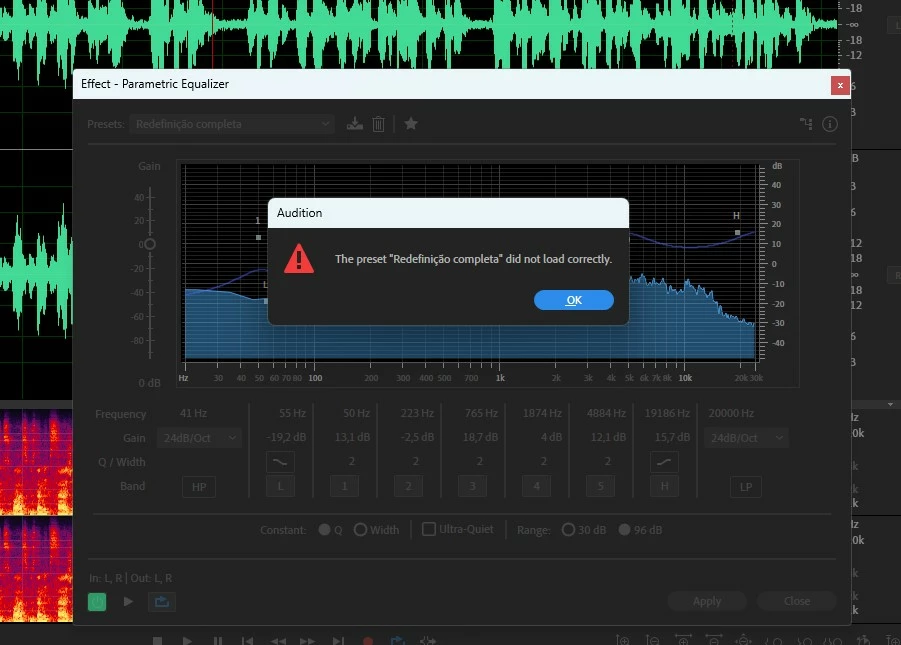901x645 pixels.
Task: Click the 765 Hz frequency value
Action: pos(481,413)
